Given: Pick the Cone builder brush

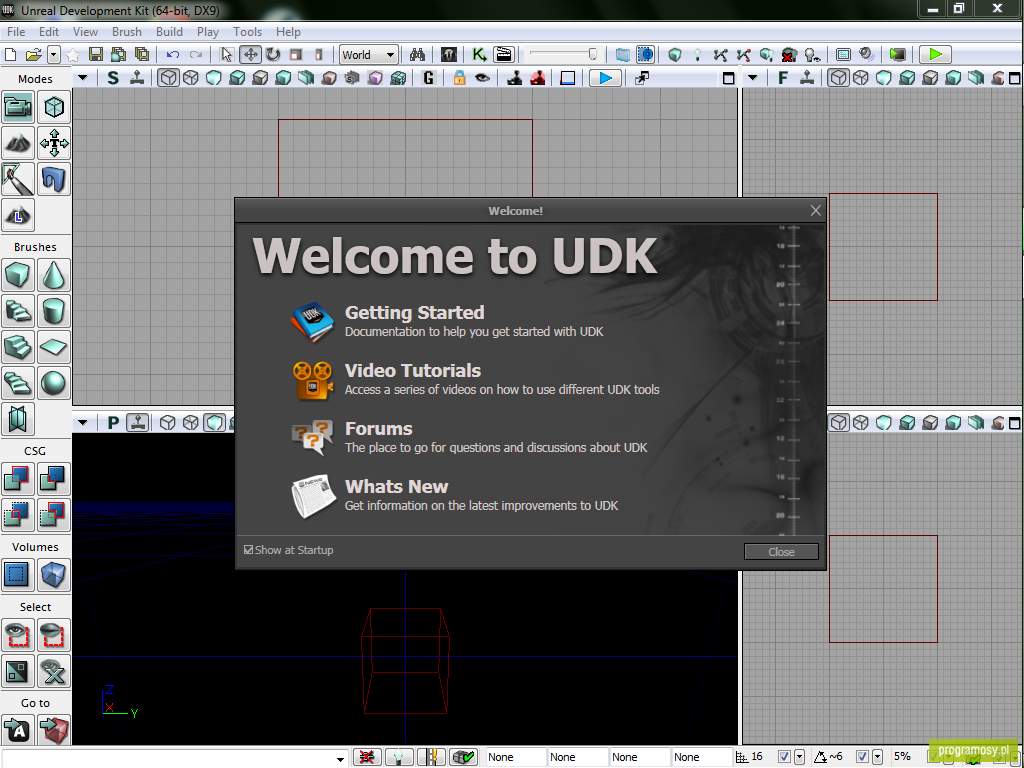Looking at the screenshot, I should (54, 275).
